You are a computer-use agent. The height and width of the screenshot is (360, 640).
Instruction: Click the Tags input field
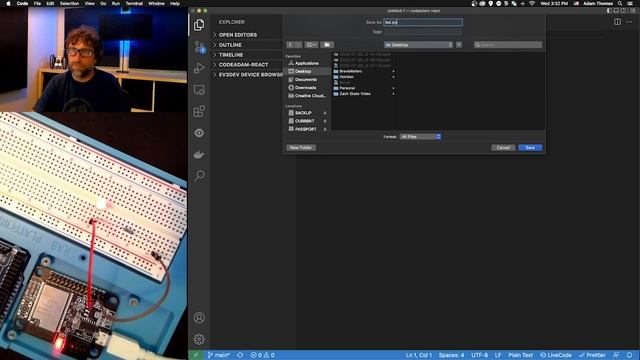coord(423,31)
